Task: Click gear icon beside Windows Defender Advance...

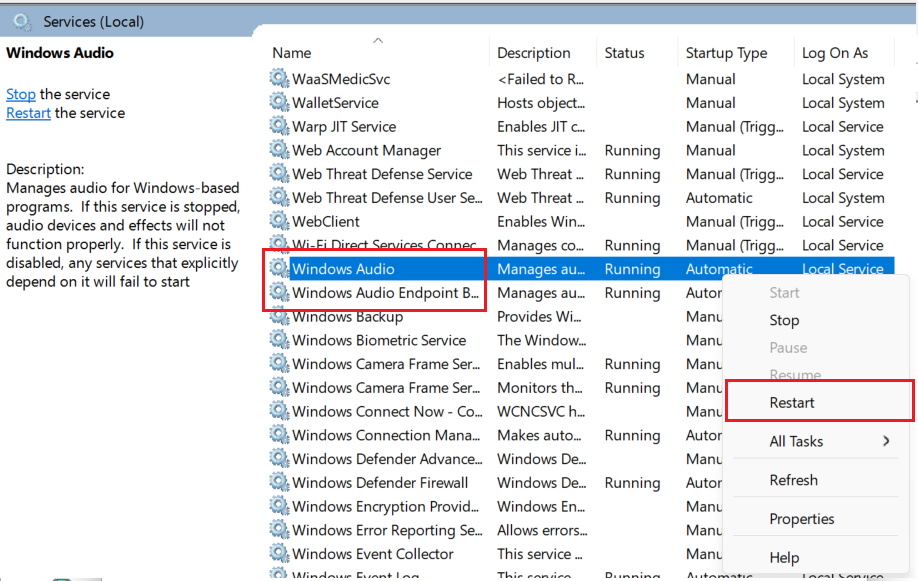Action: (x=279, y=457)
